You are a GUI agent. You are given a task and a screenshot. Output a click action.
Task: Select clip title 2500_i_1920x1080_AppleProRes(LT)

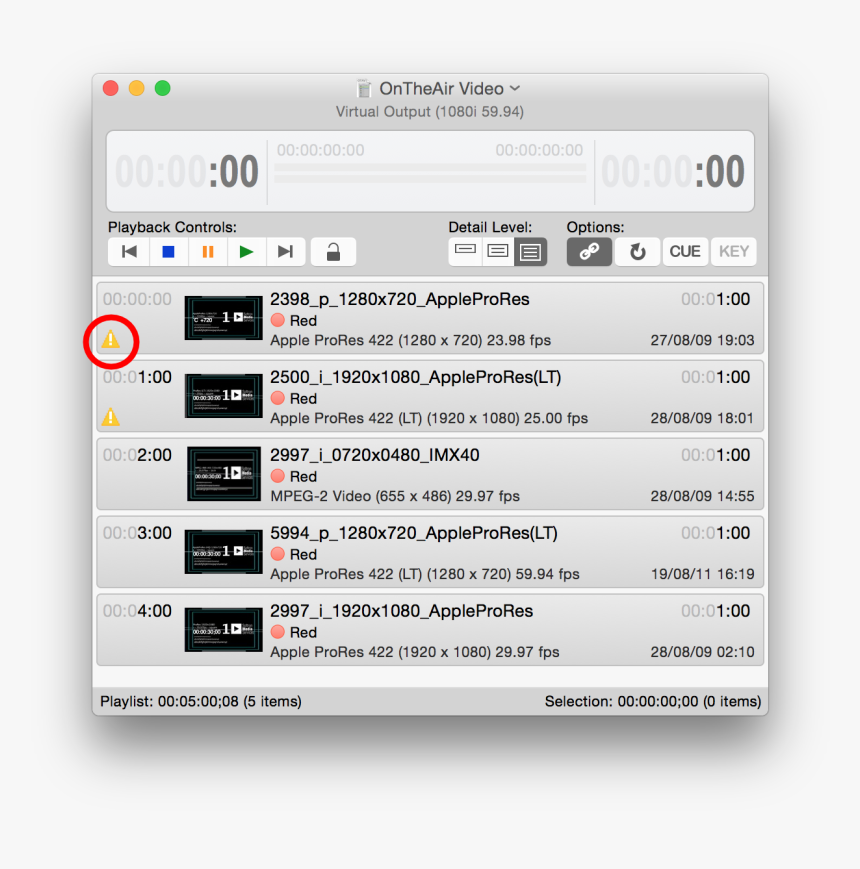tap(416, 377)
